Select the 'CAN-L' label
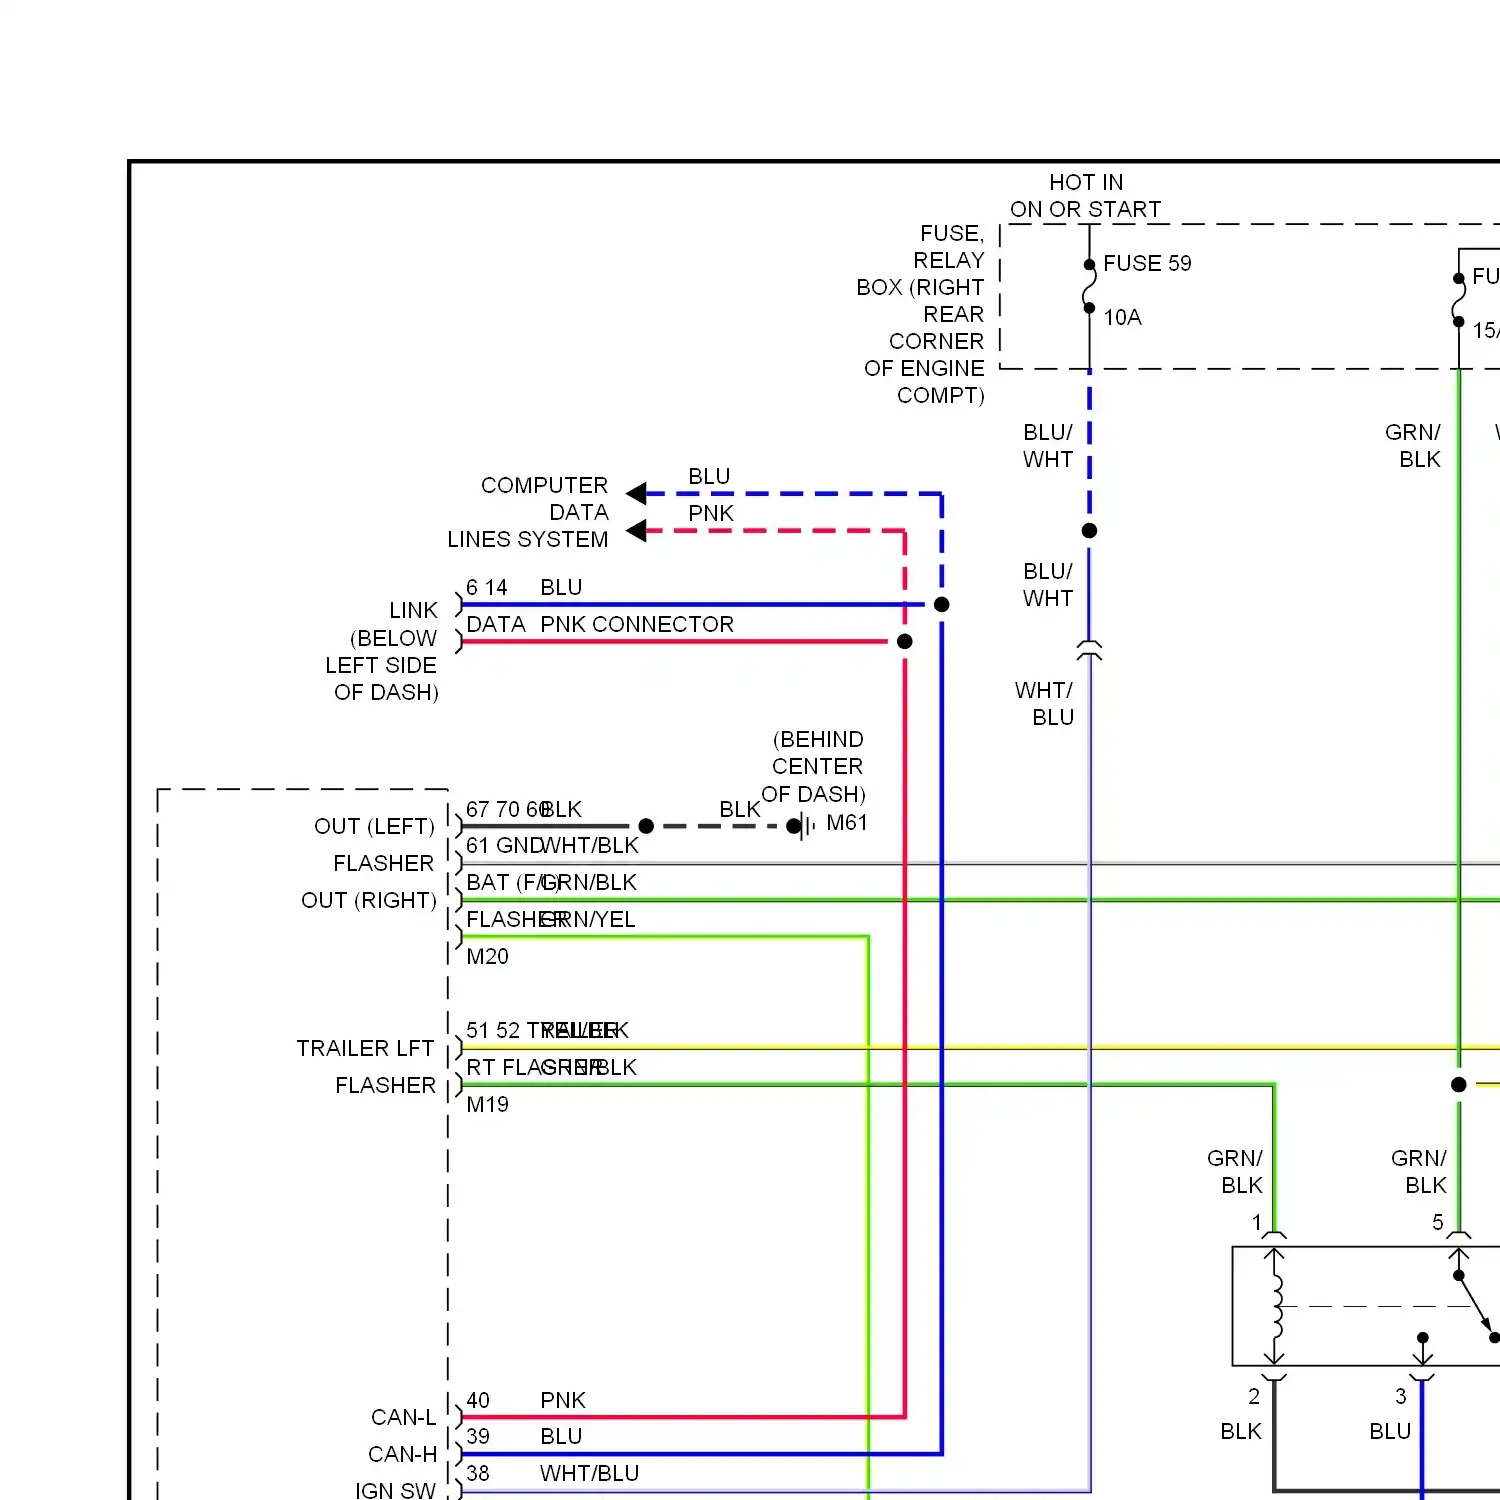 pyautogui.click(x=404, y=1417)
